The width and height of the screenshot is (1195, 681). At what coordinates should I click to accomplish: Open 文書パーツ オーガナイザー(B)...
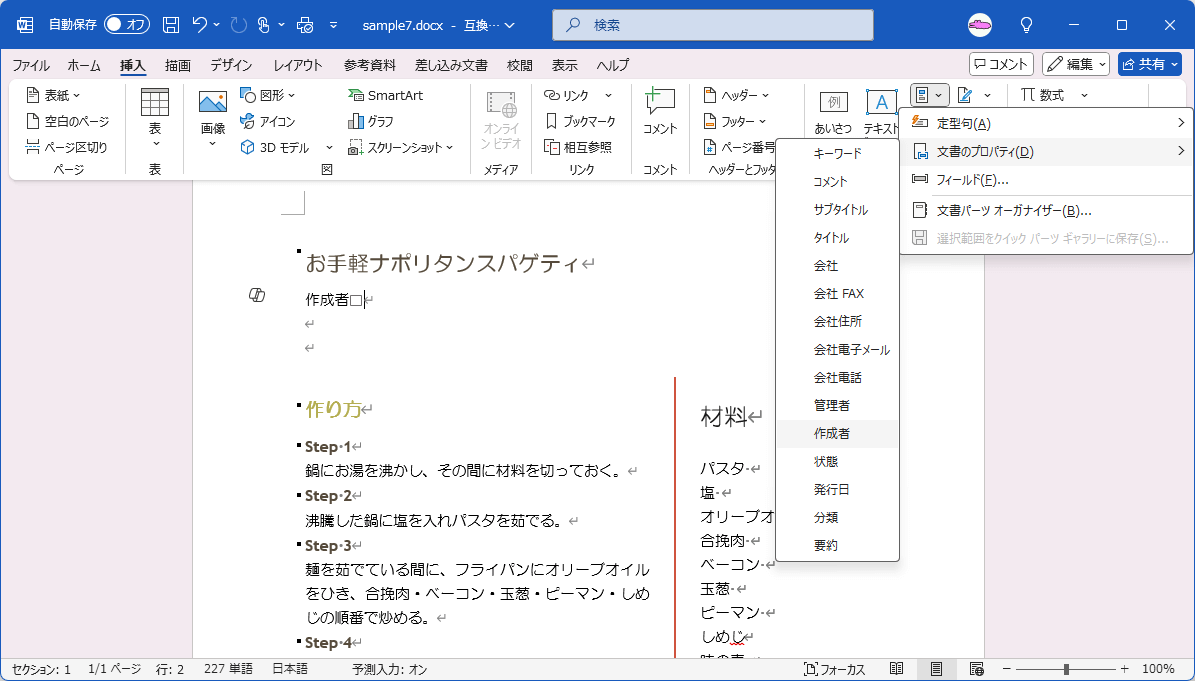[1046, 210]
